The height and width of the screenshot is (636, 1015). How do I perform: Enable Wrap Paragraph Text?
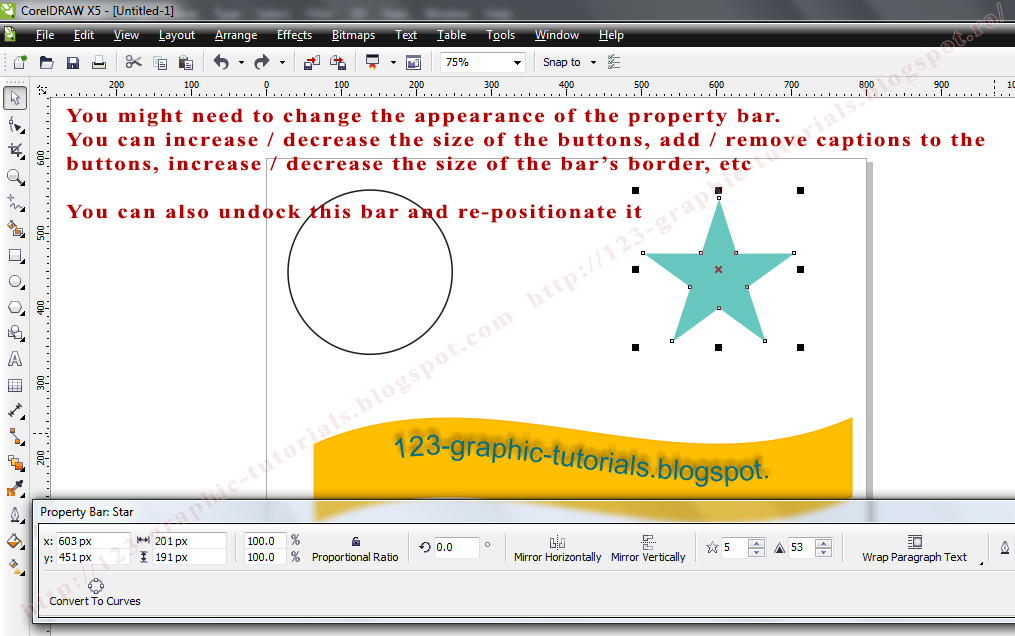click(x=915, y=547)
